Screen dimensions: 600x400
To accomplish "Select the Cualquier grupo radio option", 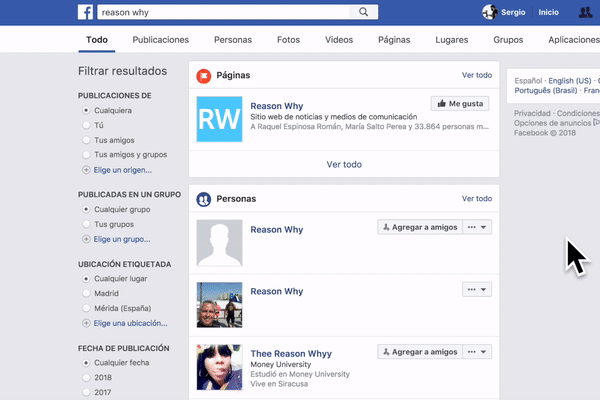I will point(86,209).
